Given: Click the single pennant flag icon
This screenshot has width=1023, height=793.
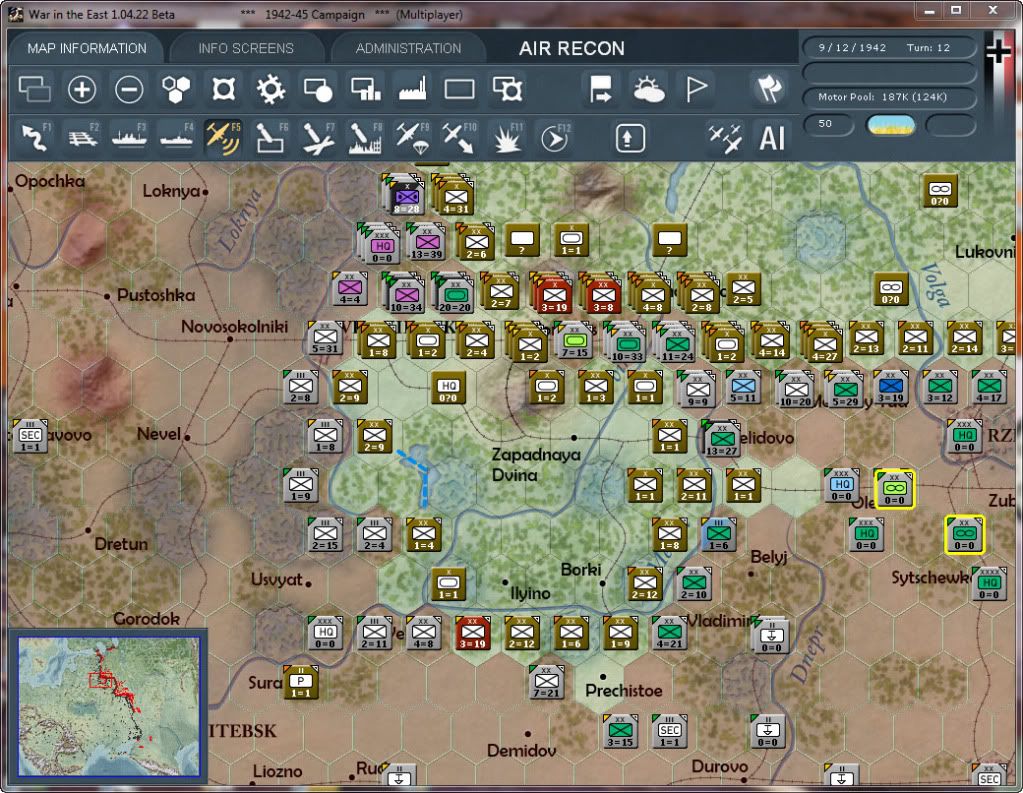Looking at the screenshot, I should (x=696, y=89).
